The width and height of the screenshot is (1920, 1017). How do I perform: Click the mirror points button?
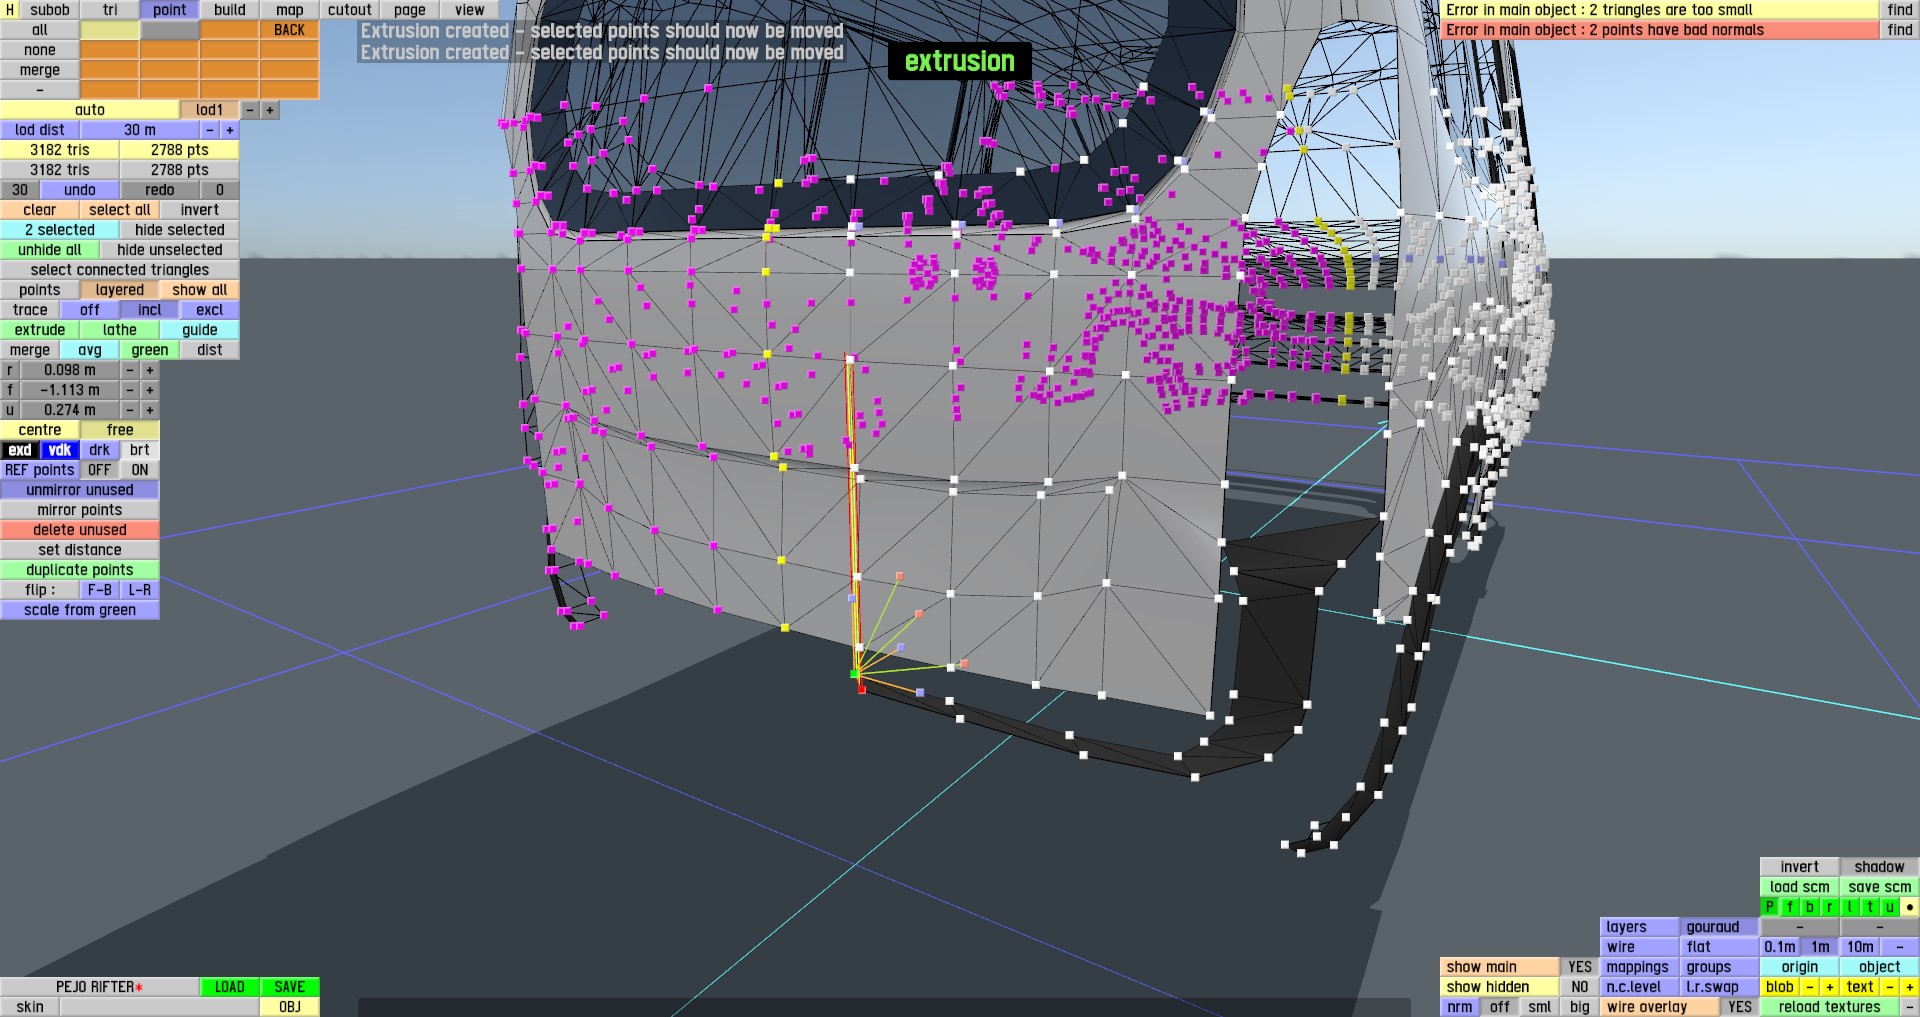click(x=80, y=510)
